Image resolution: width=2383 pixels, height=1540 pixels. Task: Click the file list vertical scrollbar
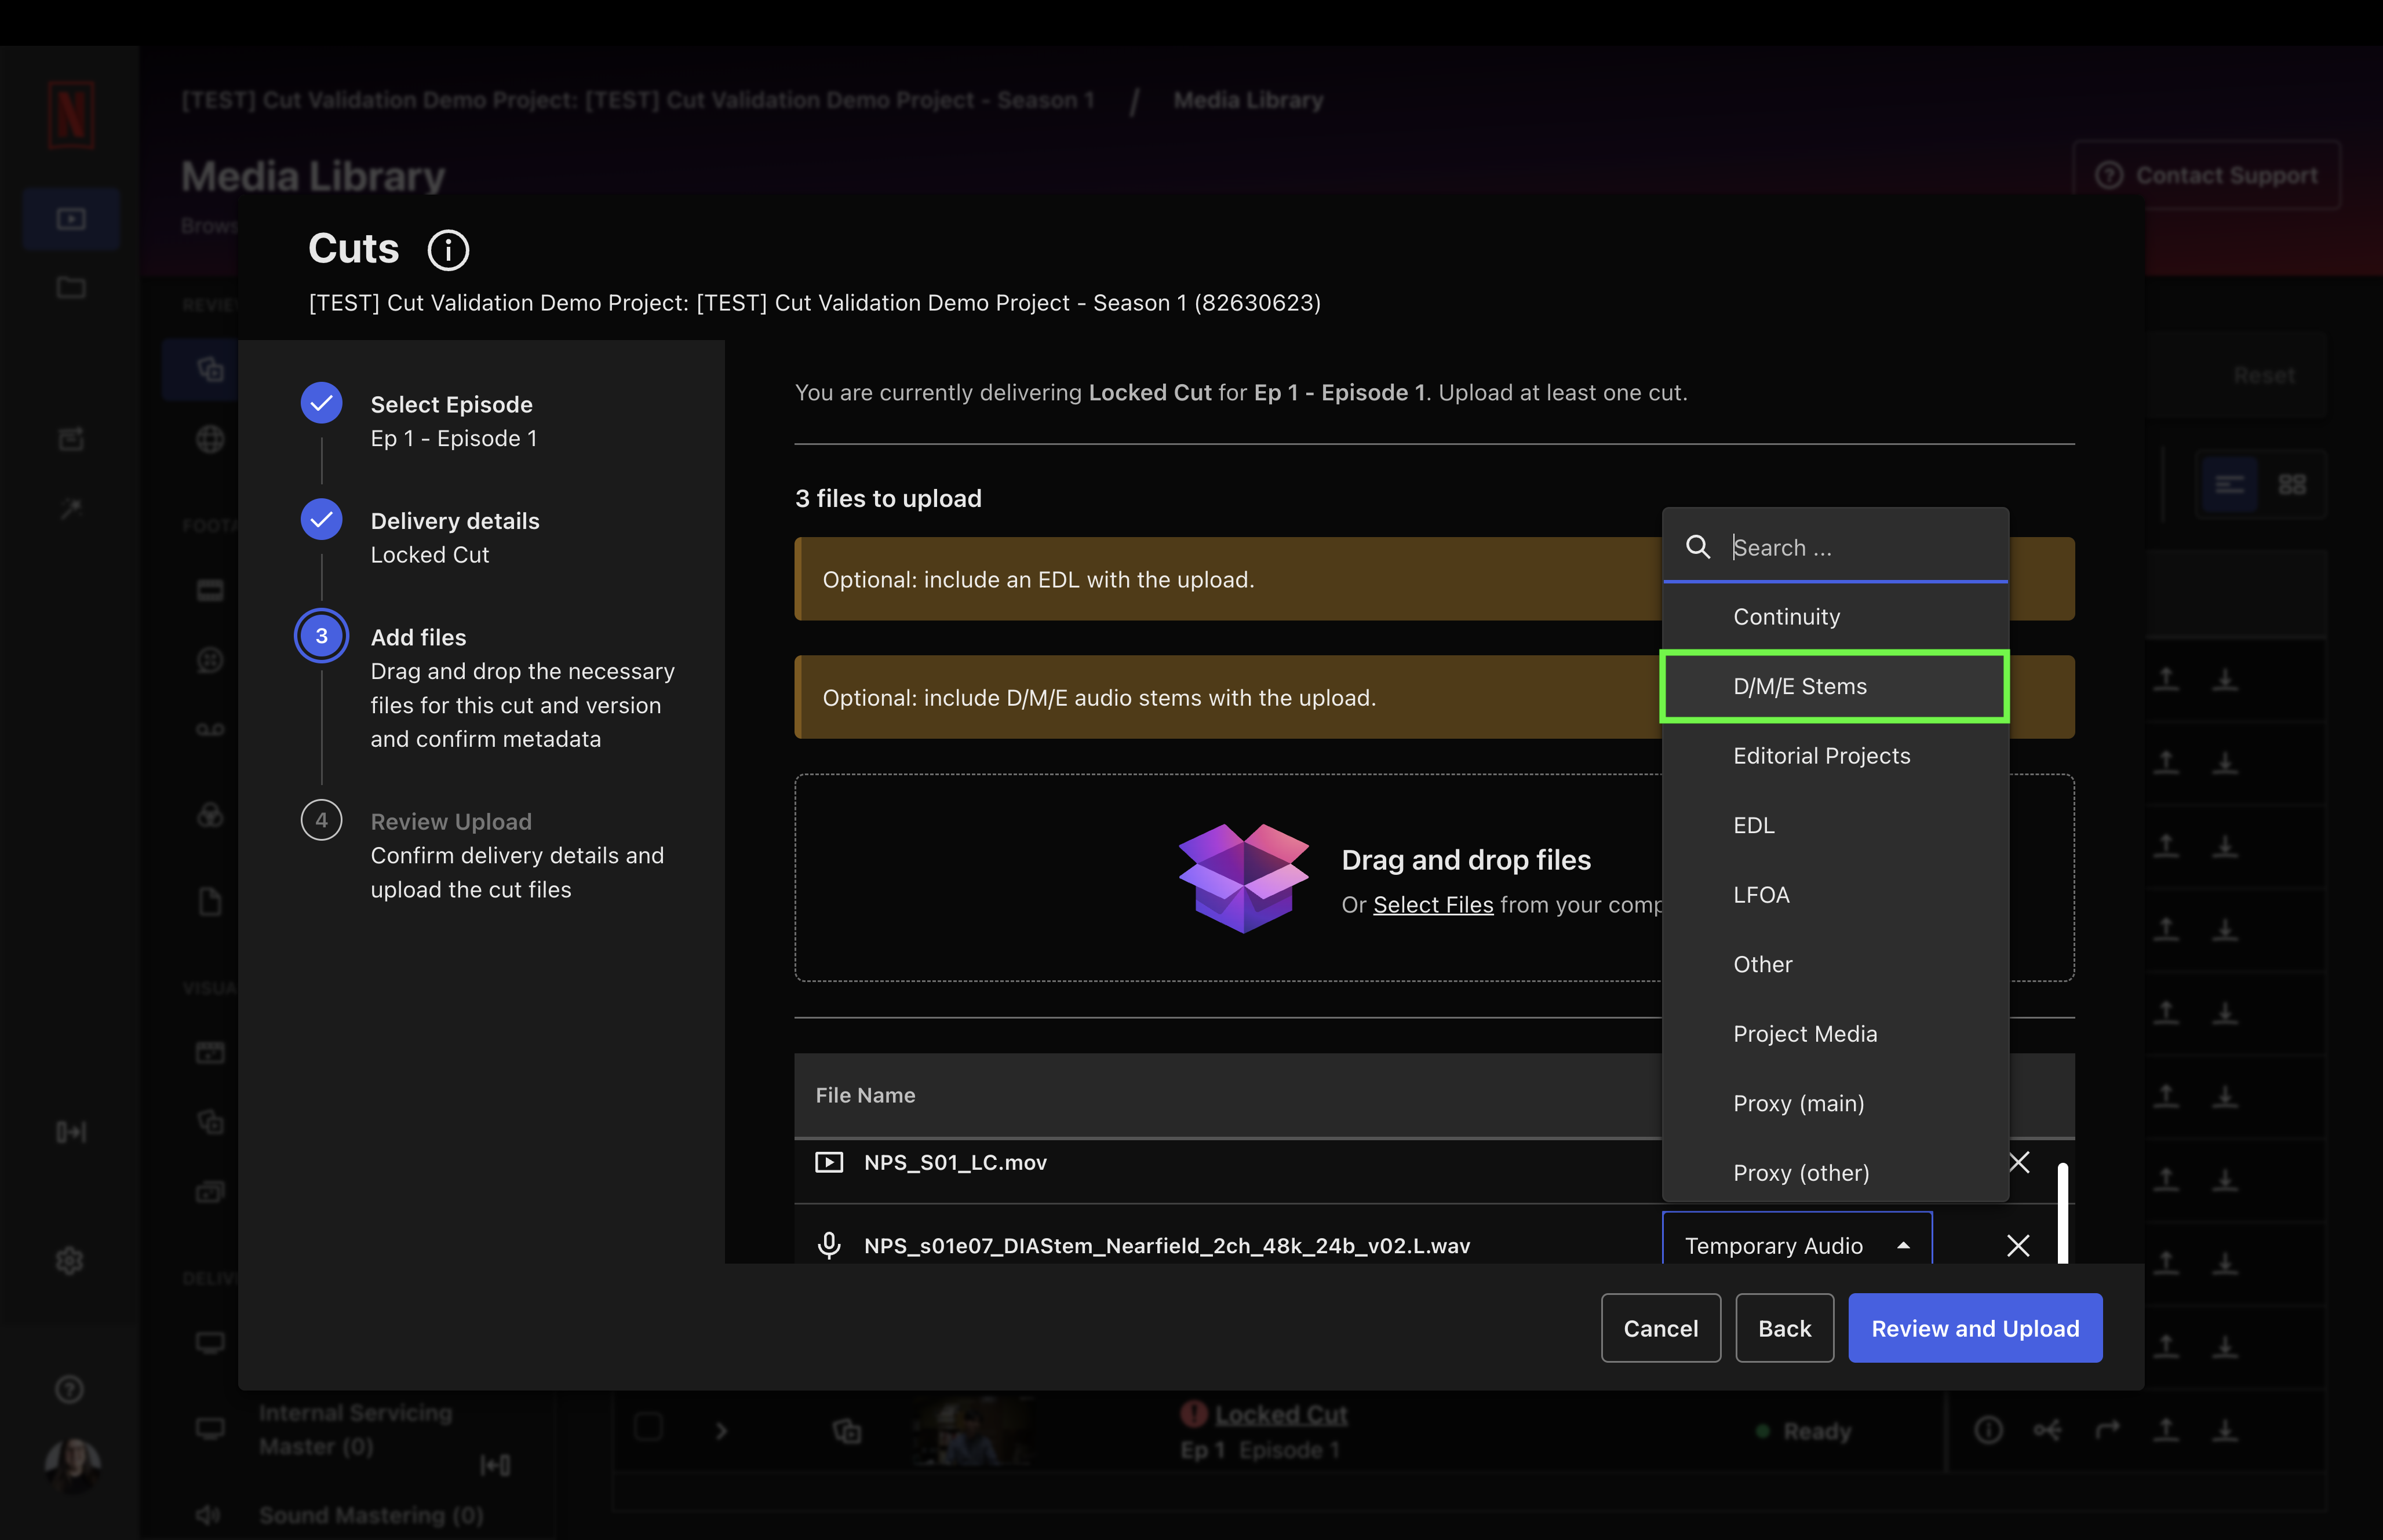tap(2062, 1212)
